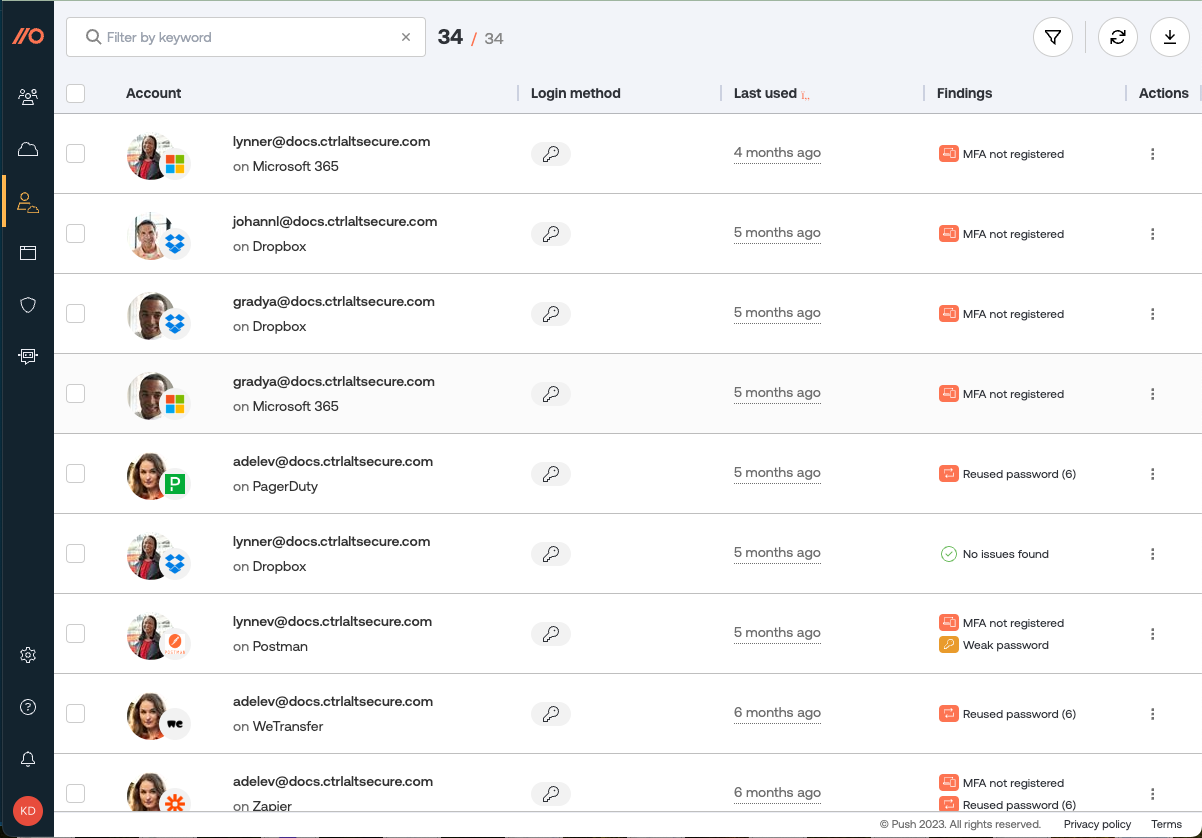The height and width of the screenshot is (838, 1202).
Task: Navigate to the browser extension section
Action: (28, 356)
